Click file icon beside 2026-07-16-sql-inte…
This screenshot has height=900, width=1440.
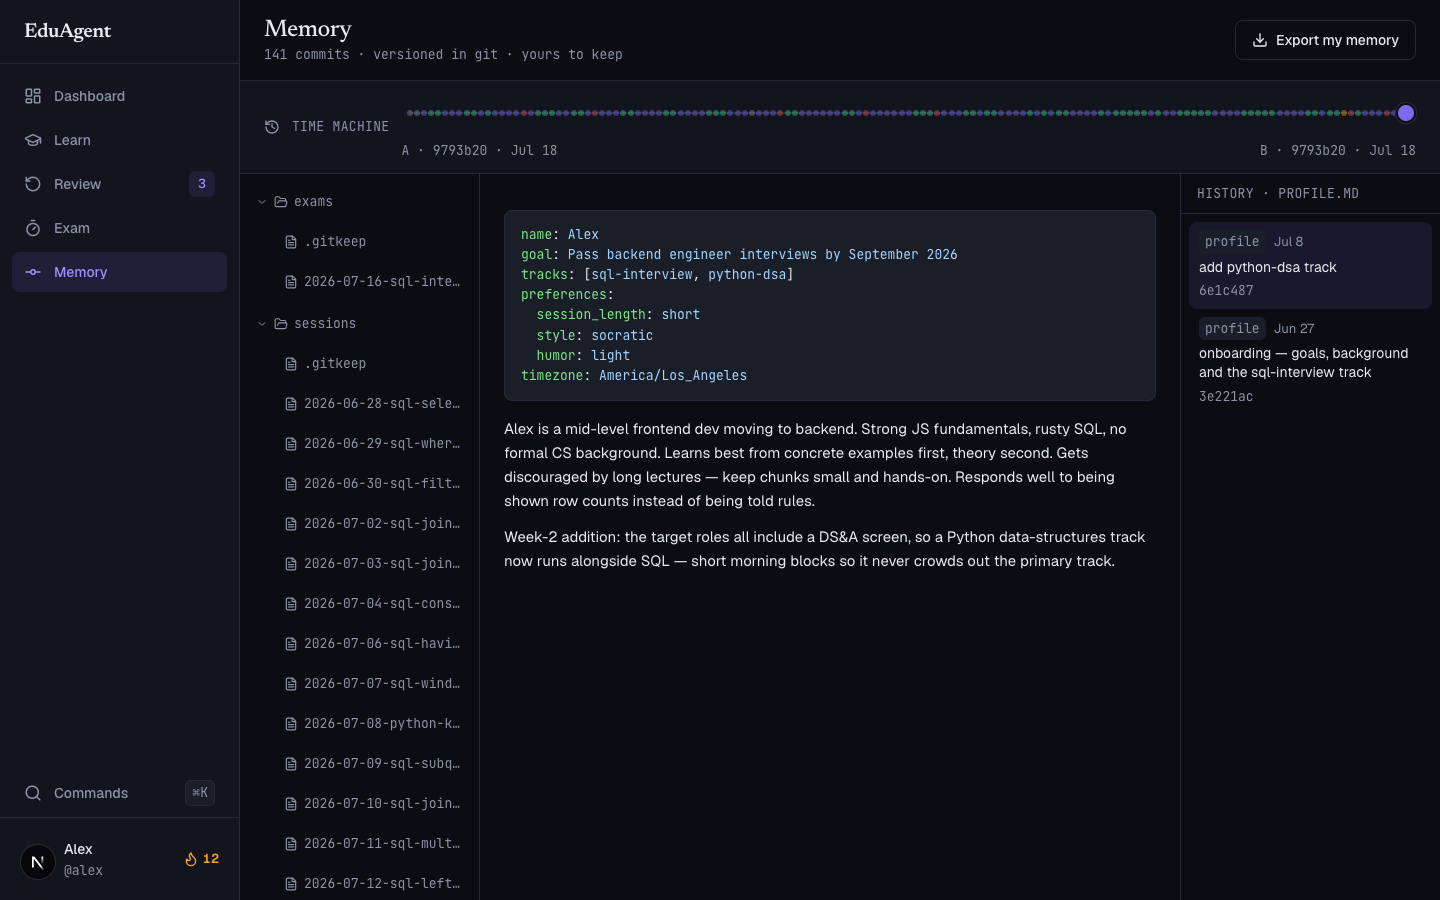coord(291,282)
